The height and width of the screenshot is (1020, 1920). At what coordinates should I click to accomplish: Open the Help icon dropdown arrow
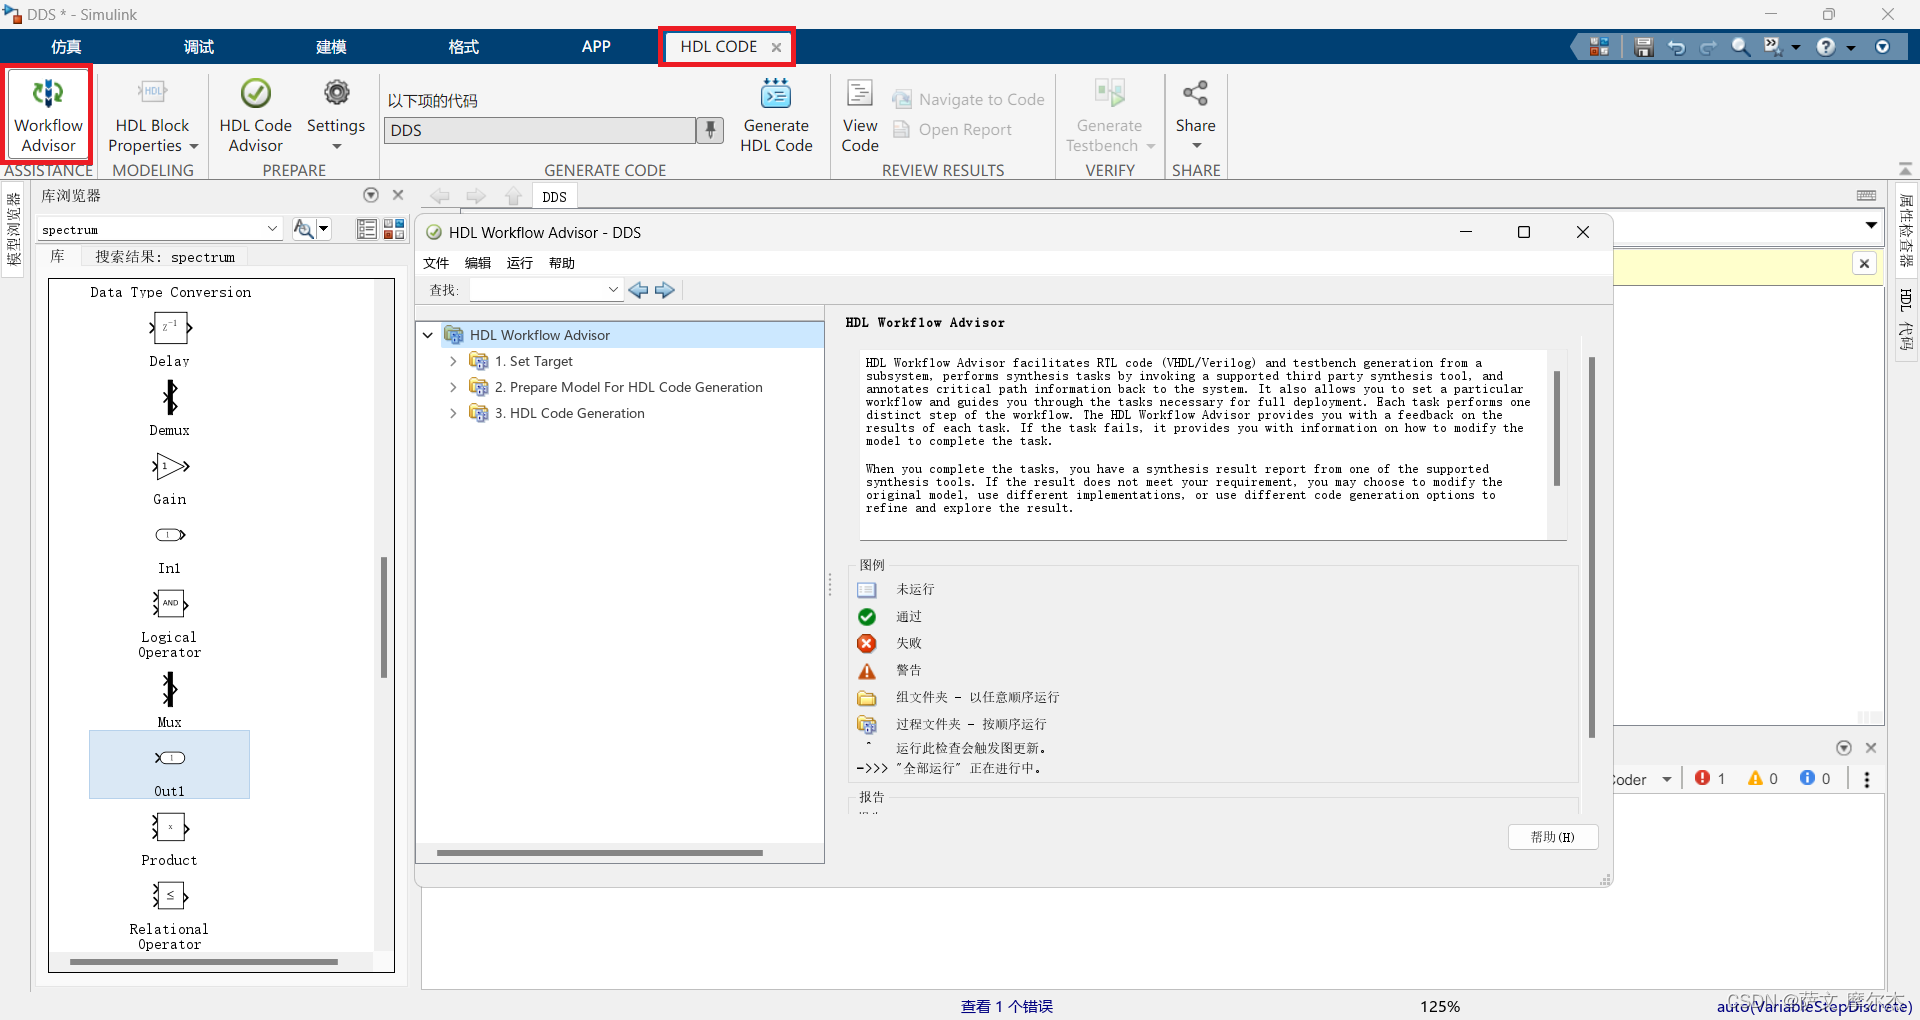pyautogui.click(x=1851, y=47)
